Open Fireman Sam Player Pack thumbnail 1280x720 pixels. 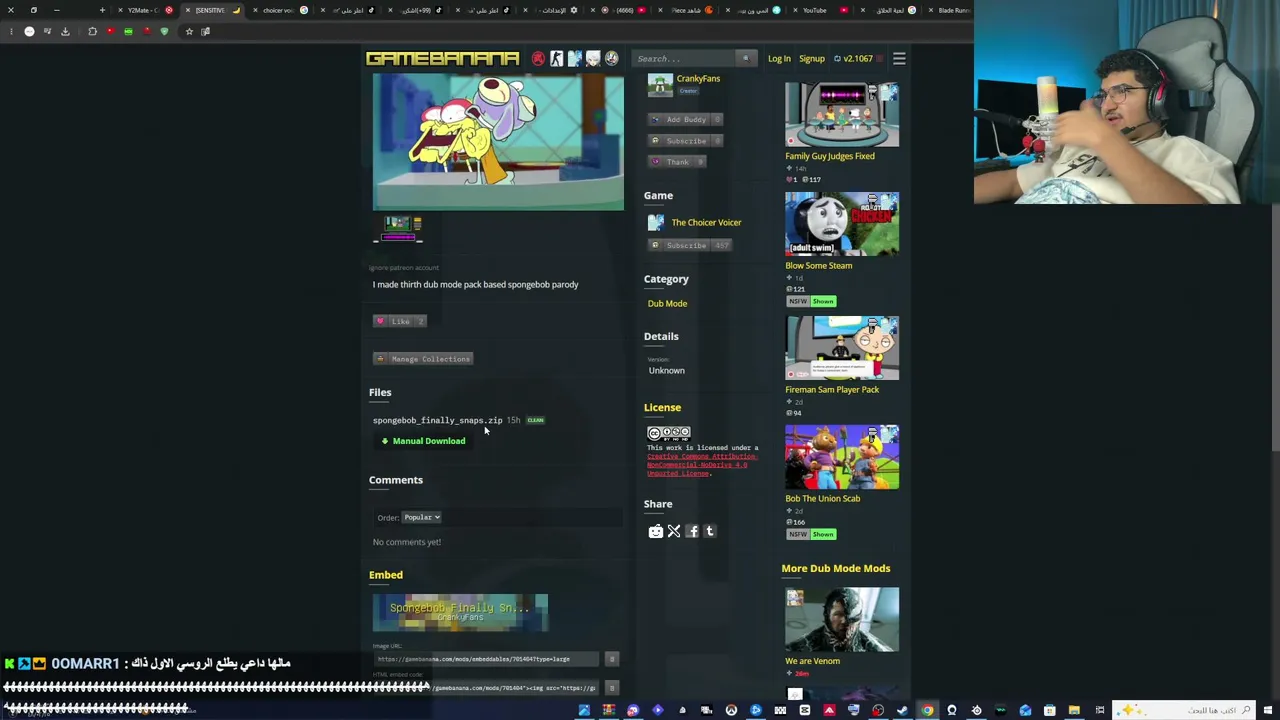click(842, 348)
